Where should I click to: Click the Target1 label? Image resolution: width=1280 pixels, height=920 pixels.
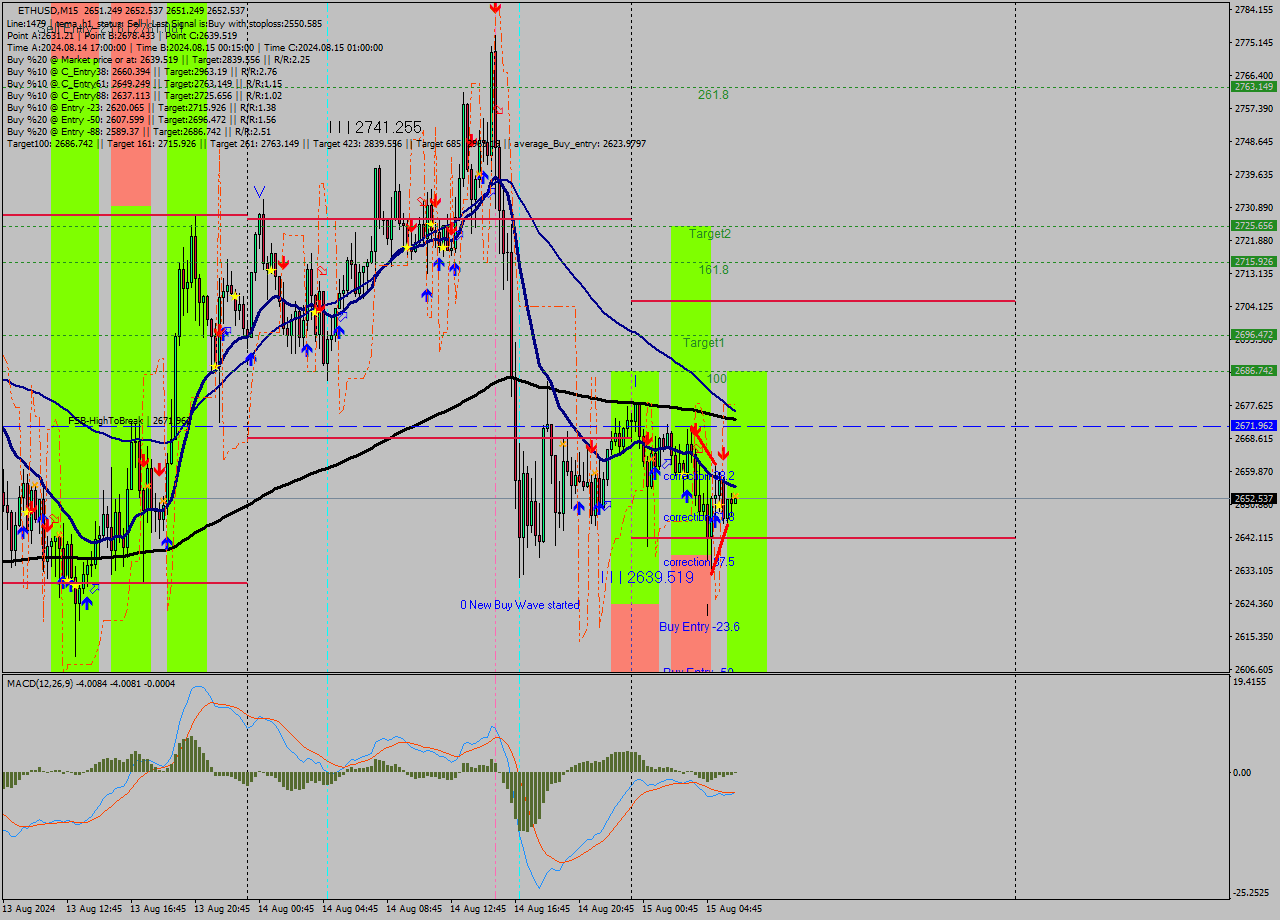coord(703,342)
